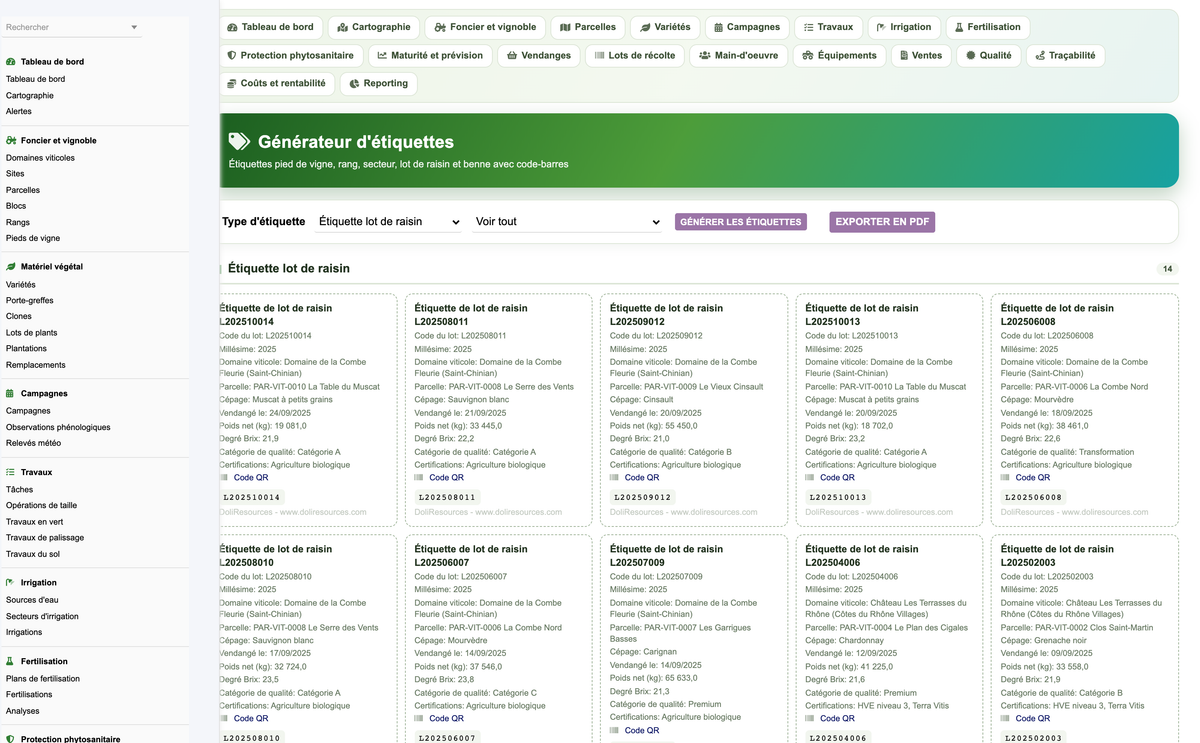The height and width of the screenshot is (743, 1200).
Task: Open Porte-greffes in the sidebar
Action: click(30, 301)
